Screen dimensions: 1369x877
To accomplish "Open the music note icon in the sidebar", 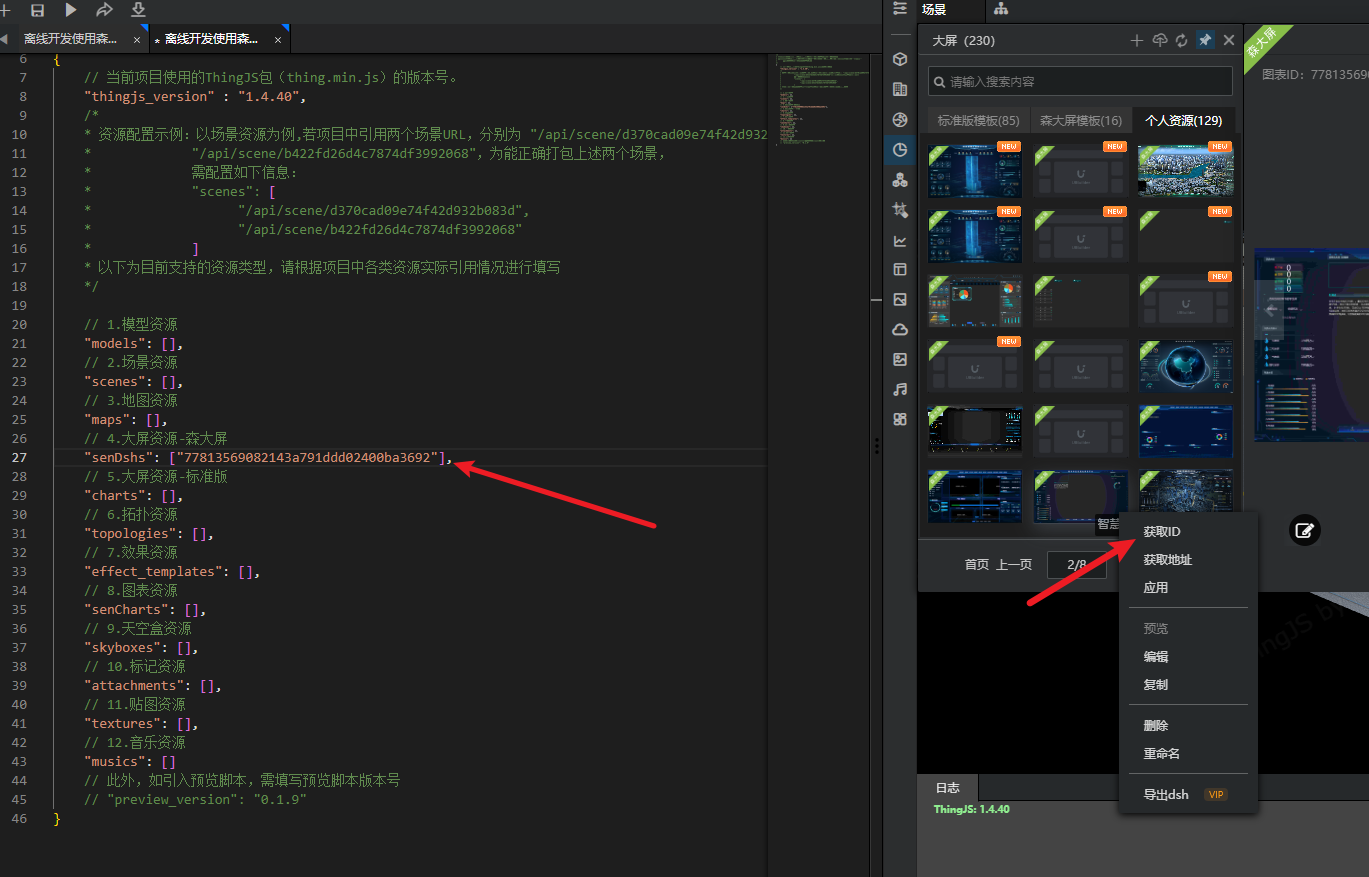I will pyautogui.click(x=900, y=389).
